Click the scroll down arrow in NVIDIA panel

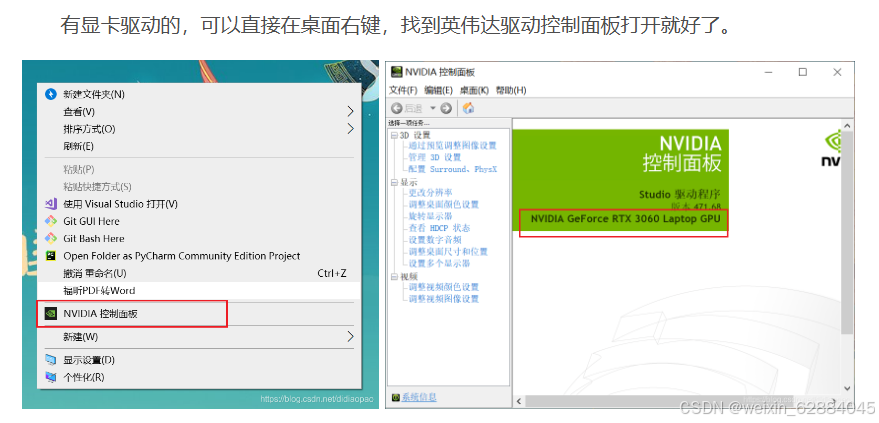click(x=847, y=388)
